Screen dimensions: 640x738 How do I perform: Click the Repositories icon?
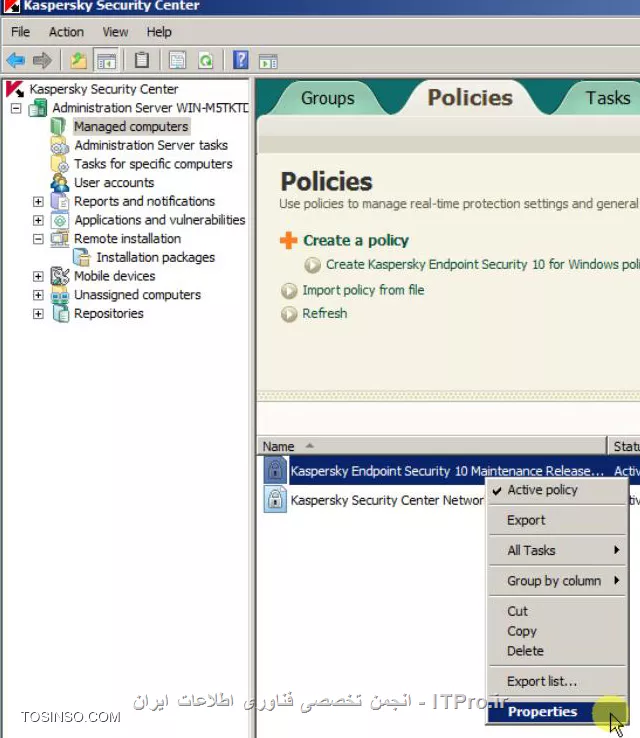pos(60,313)
